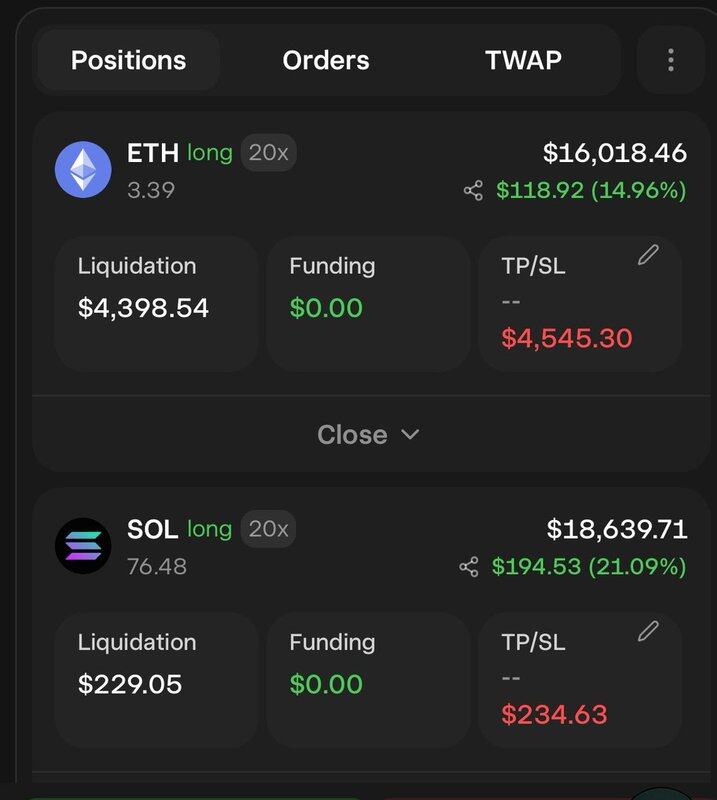Image resolution: width=717 pixels, height=800 pixels.
Task: Expand the Close dropdown for ETH
Action: pyautogui.click(x=368, y=435)
